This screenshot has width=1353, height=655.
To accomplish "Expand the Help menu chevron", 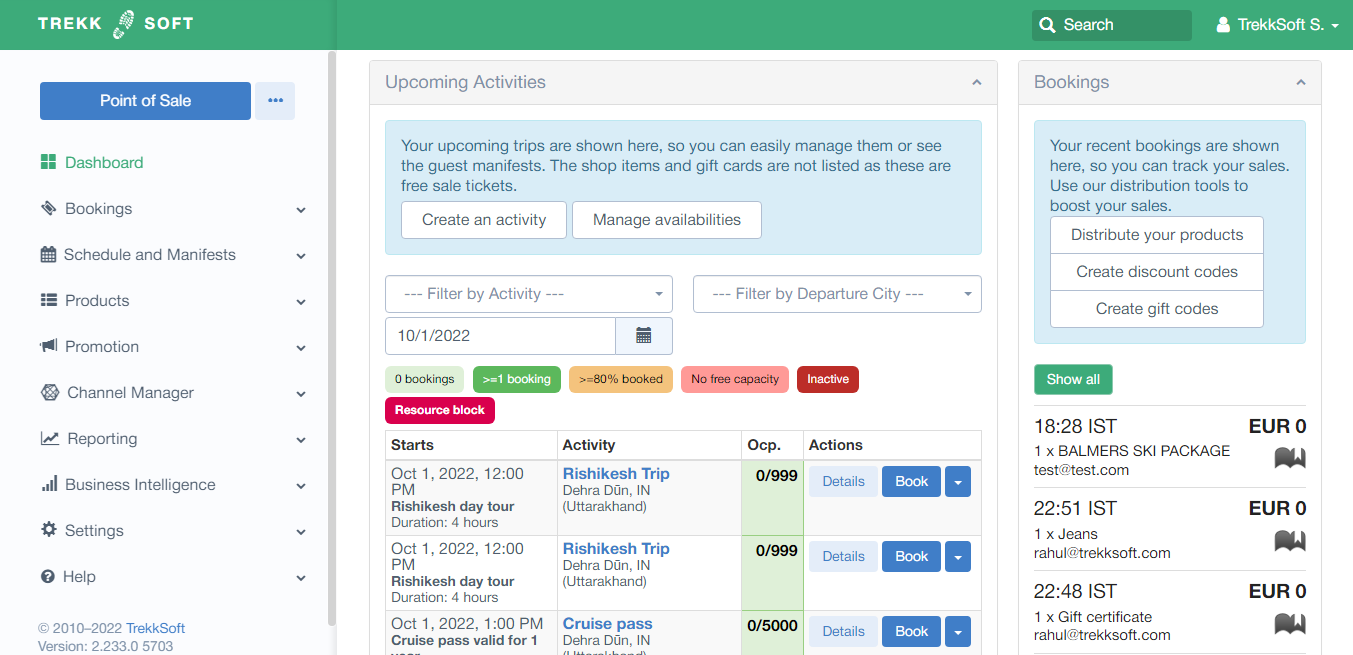I will click(301, 578).
